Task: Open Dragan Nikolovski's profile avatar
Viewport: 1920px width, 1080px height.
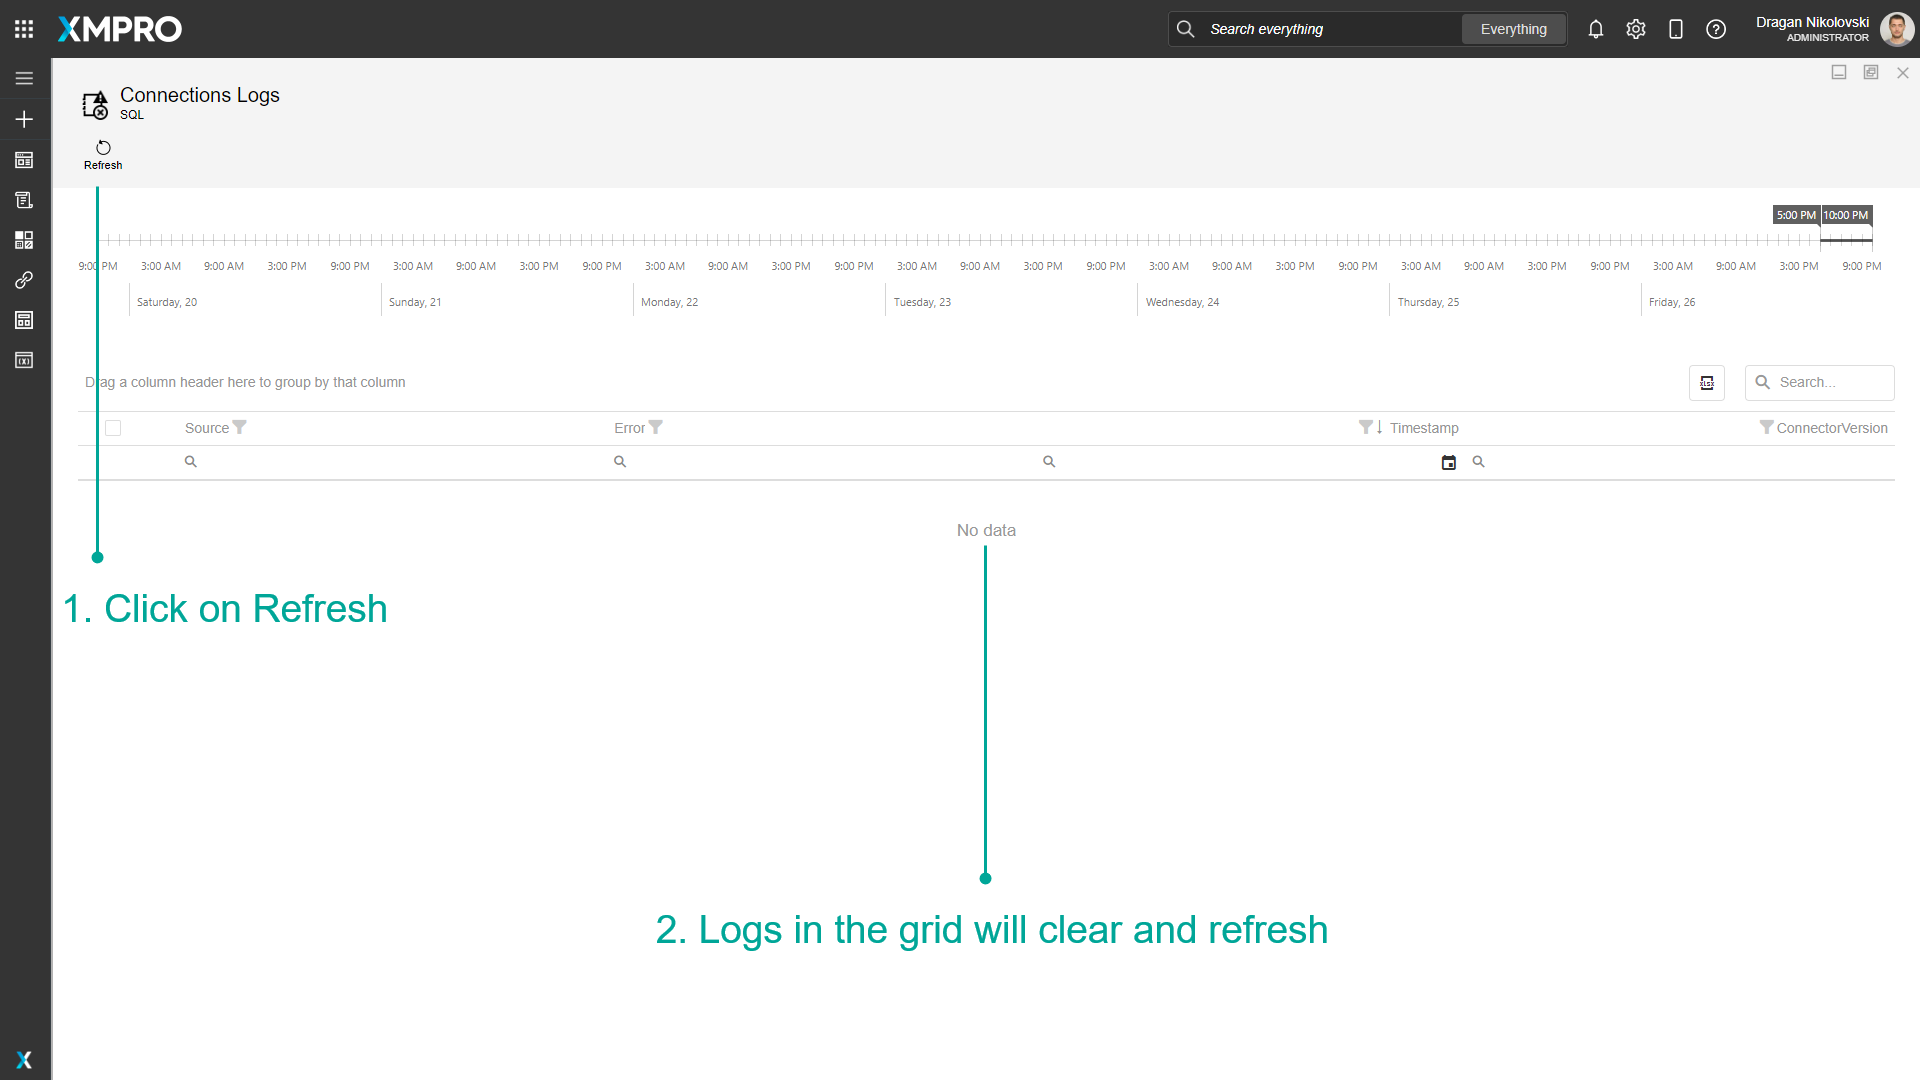Action: (1897, 29)
